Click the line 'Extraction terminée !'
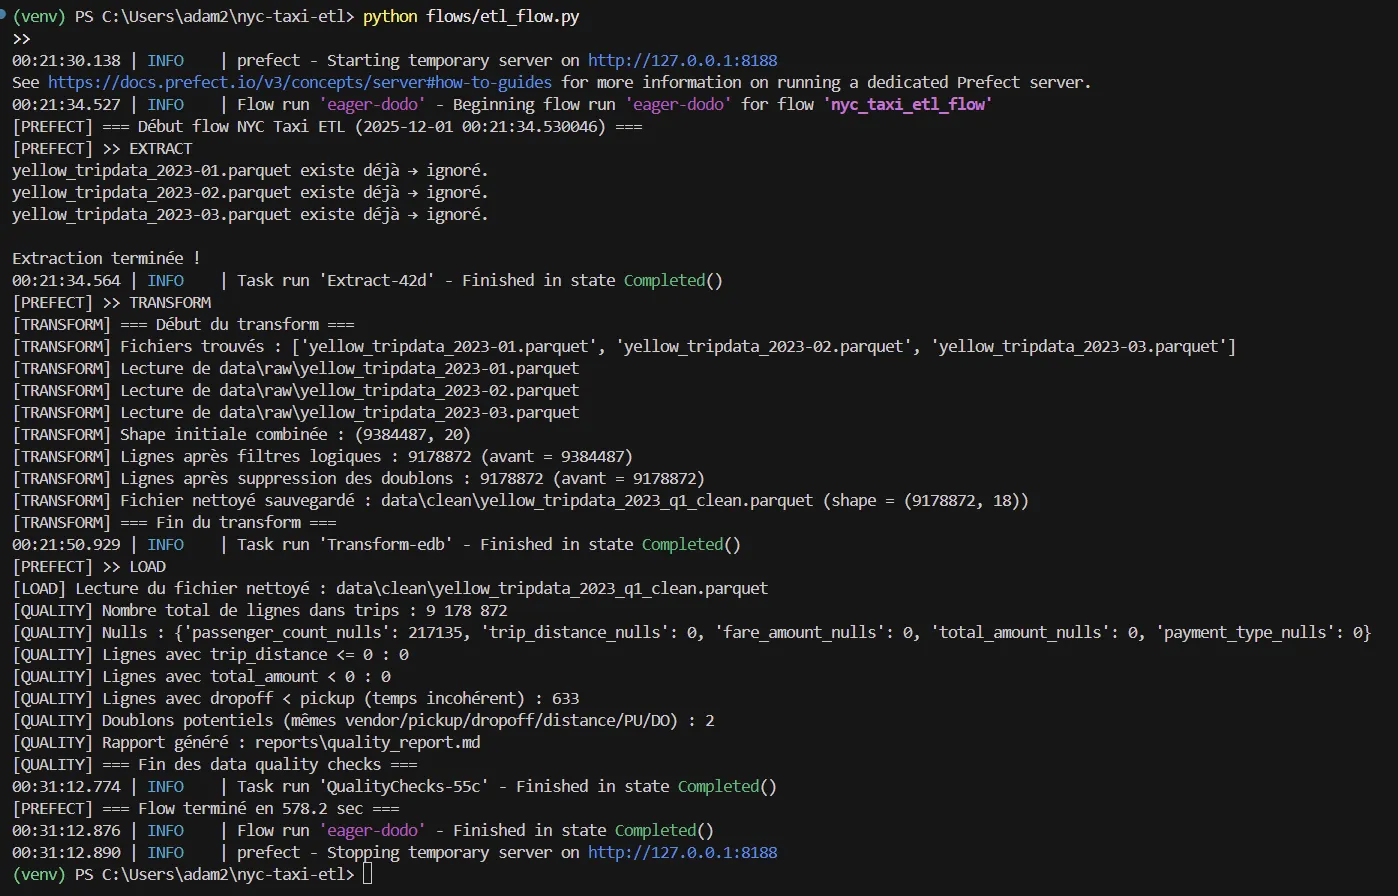The width and height of the screenshot is (1398, 896). click(x=106, y=259)
